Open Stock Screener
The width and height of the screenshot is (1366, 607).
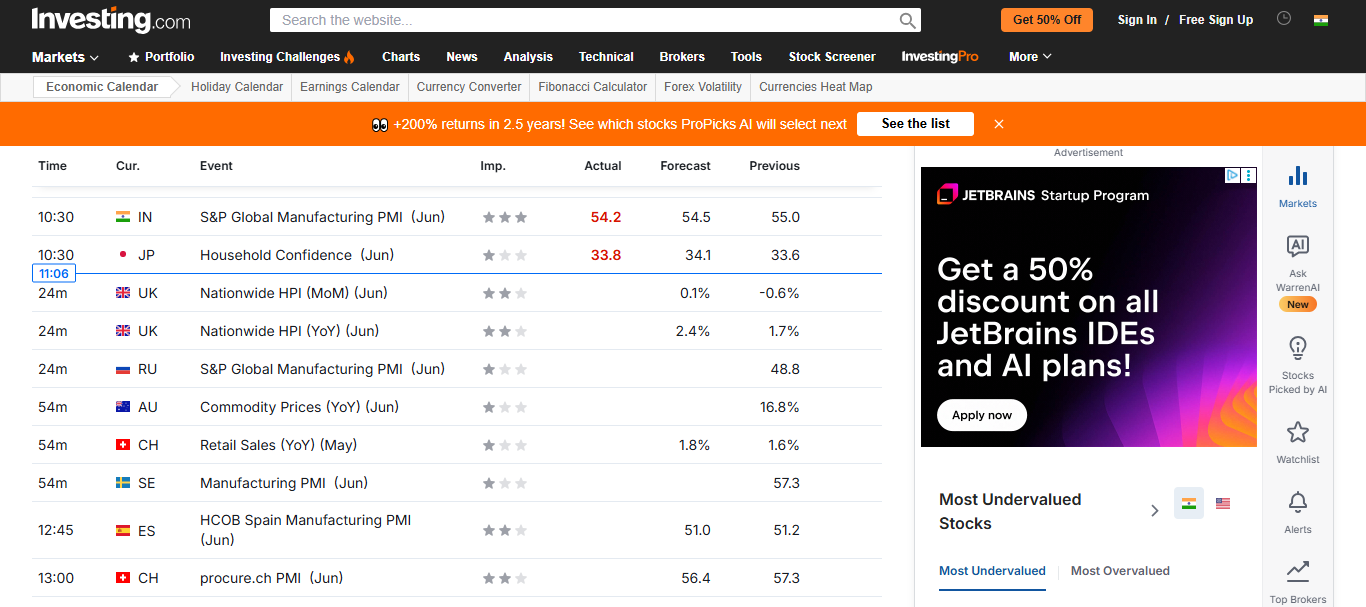coord(832,57)
